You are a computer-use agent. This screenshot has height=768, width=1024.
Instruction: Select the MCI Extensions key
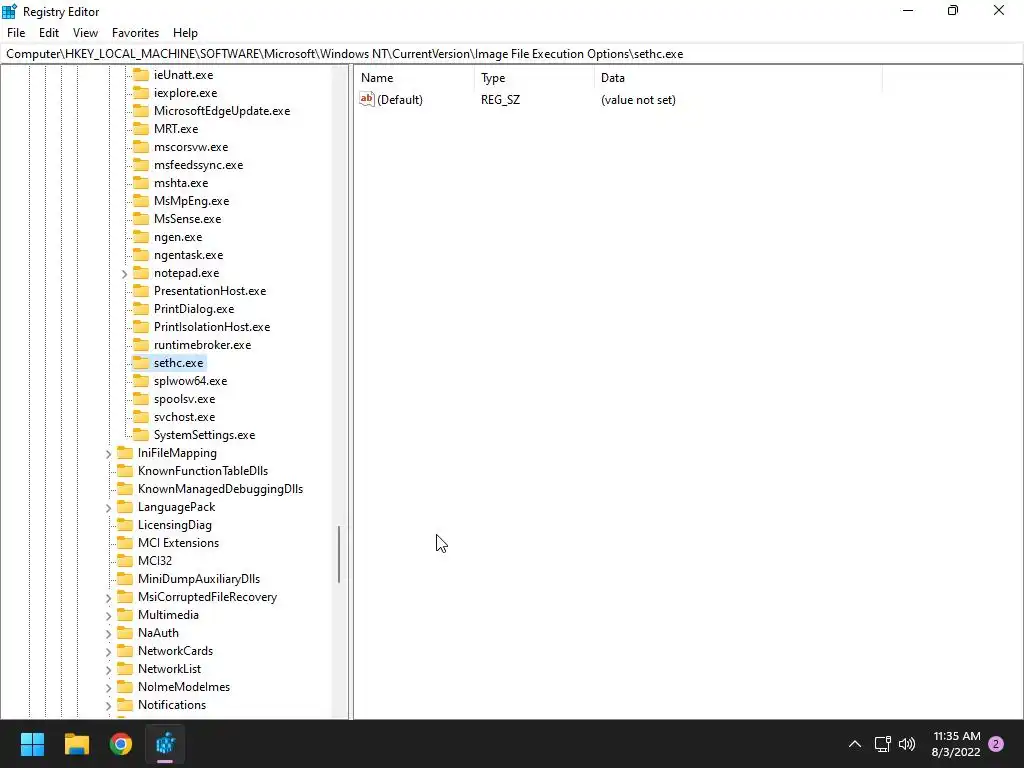(178, 543)
